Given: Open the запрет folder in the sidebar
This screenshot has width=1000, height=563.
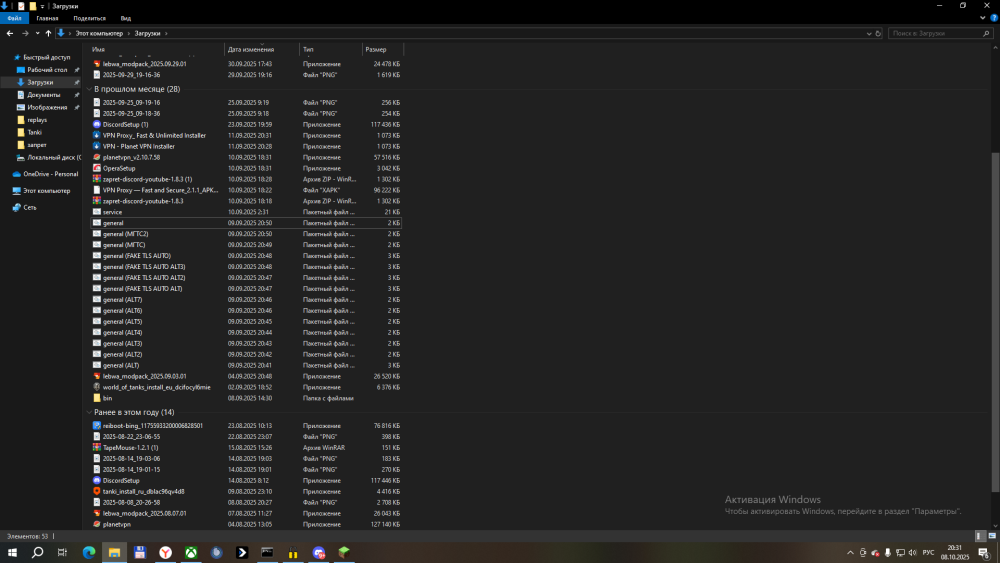Looking at the screenshot, I should [x=32, y=145].
